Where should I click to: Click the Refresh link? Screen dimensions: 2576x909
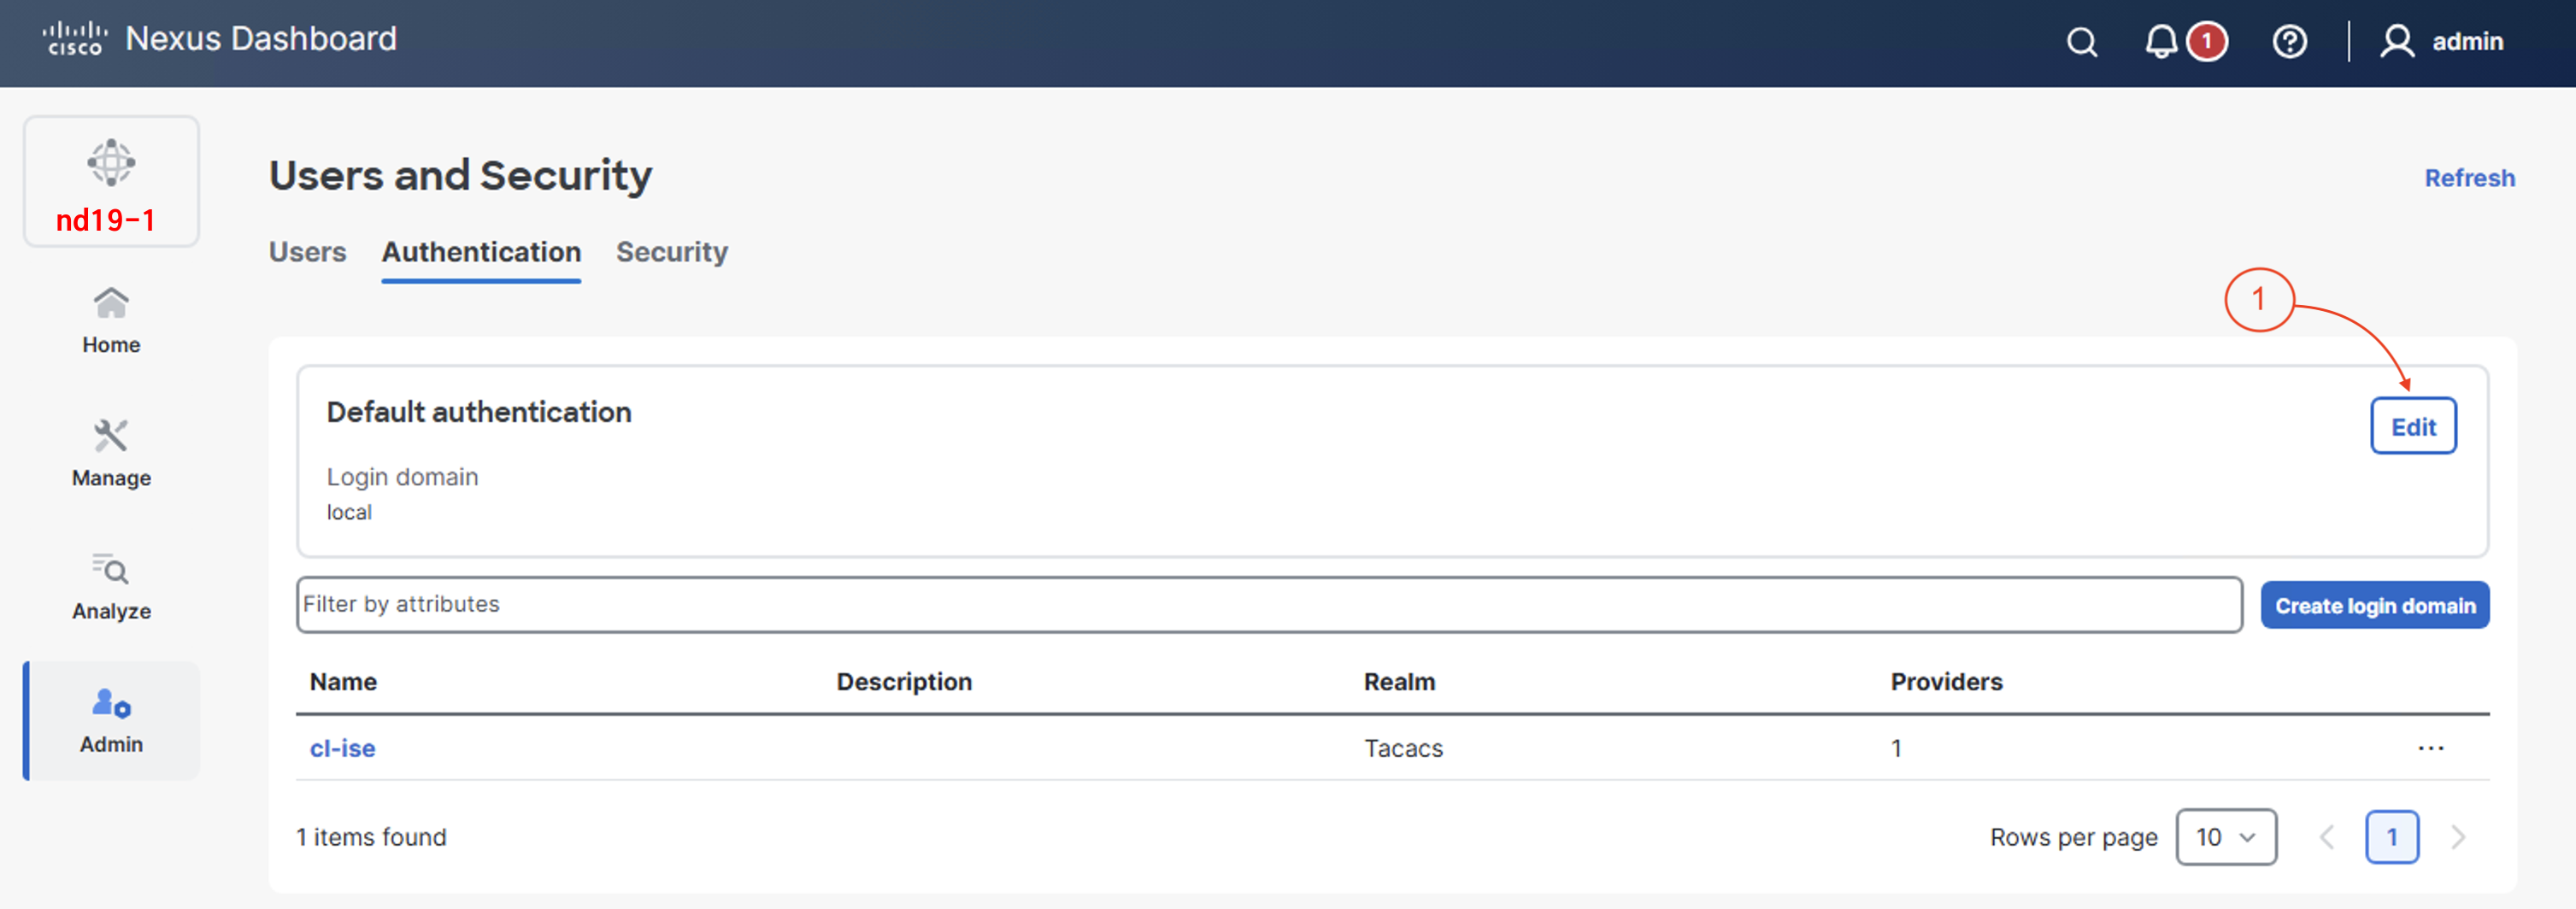click(x=2468, y=178)
